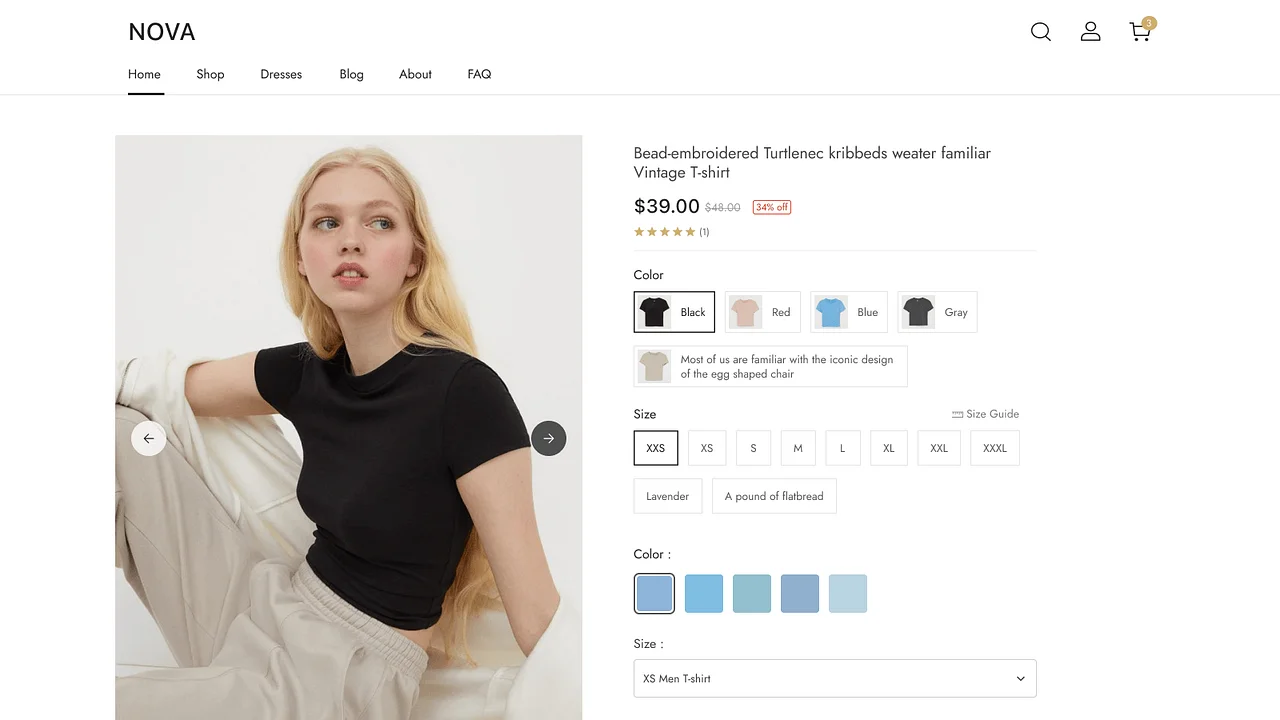
Task: Expand the XS Men T-shirt dropdown
Action: 835,678
